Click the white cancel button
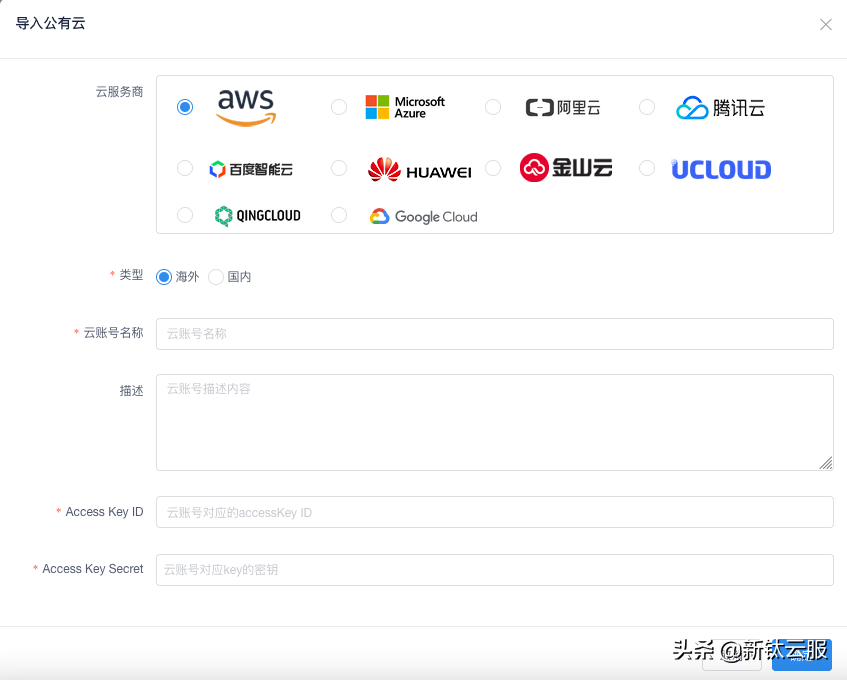 (x=732, y=655)
